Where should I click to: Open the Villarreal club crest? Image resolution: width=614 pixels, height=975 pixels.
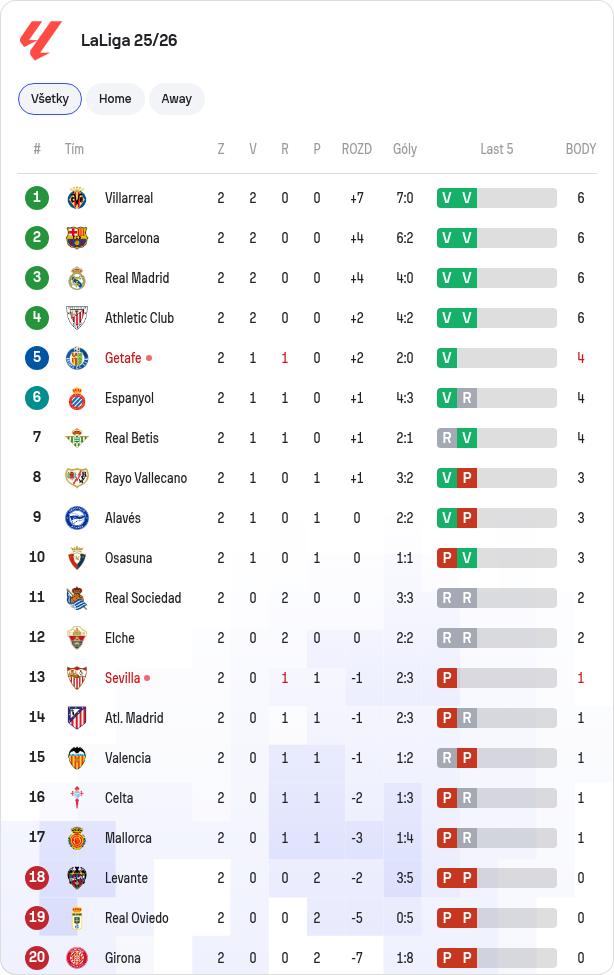[x=77, y=198]
